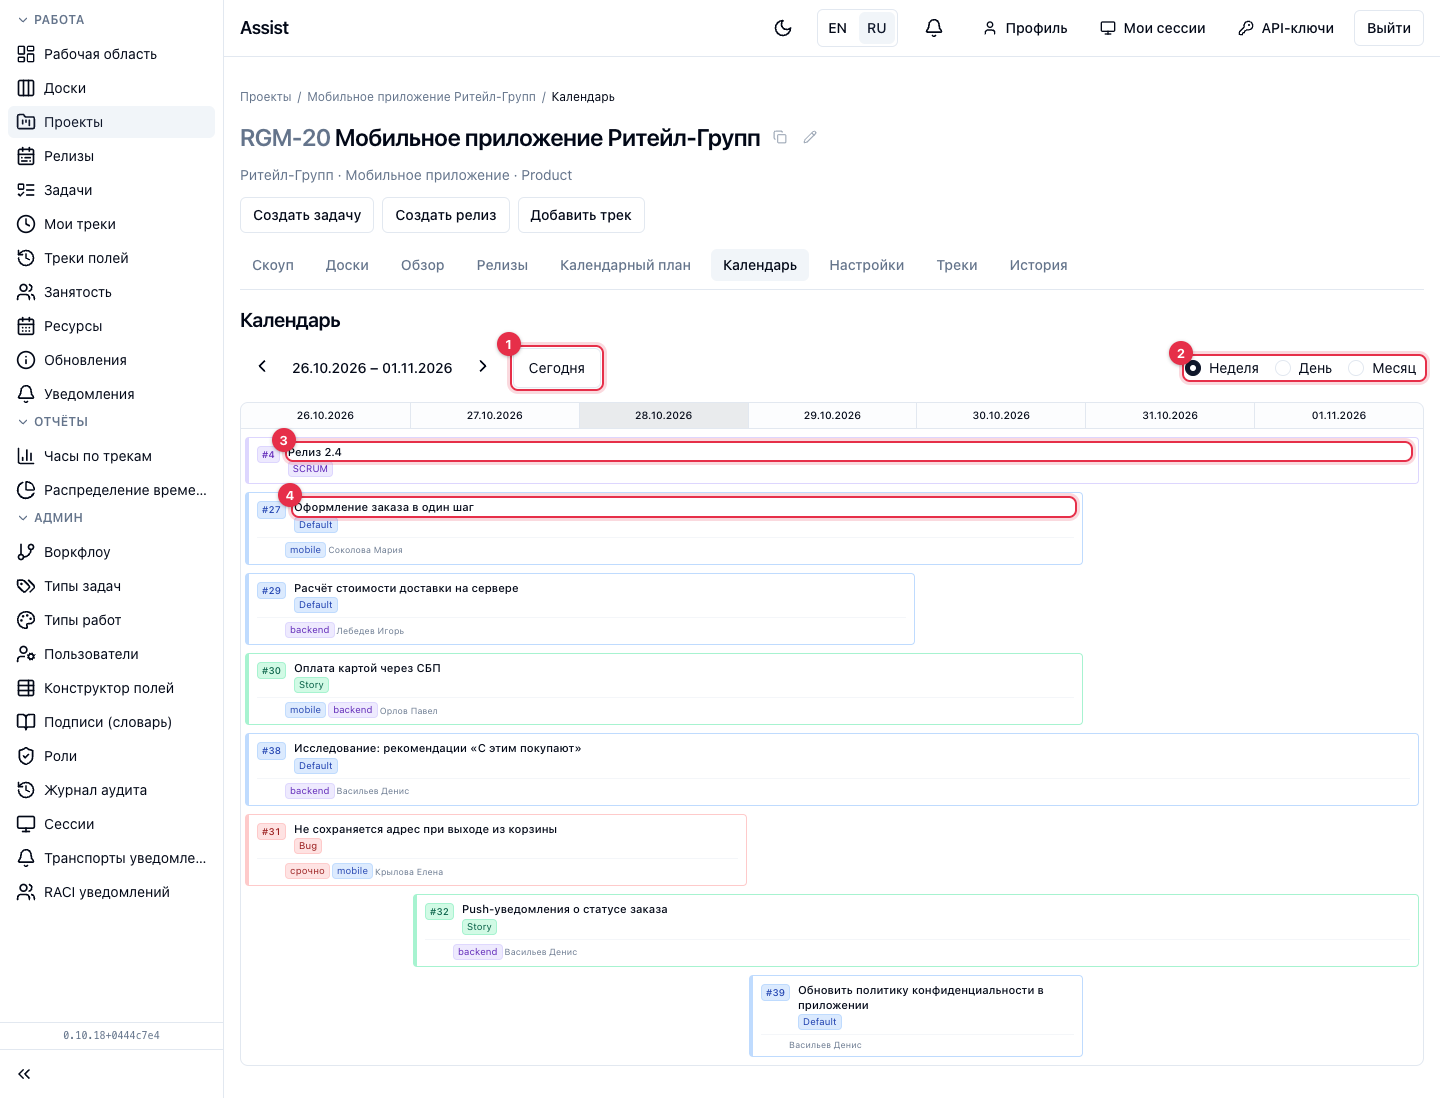The image size is (1440, 1098).
Task: Open Занятость people icon
Action: pos(26,292)
